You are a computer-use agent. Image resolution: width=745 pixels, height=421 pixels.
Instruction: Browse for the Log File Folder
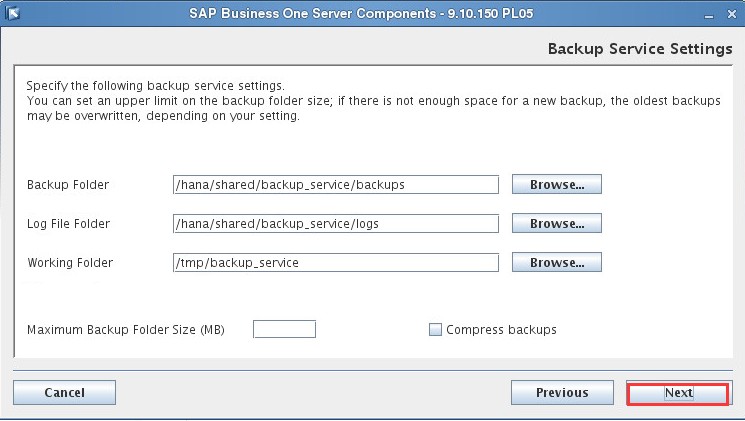(557, 223)
